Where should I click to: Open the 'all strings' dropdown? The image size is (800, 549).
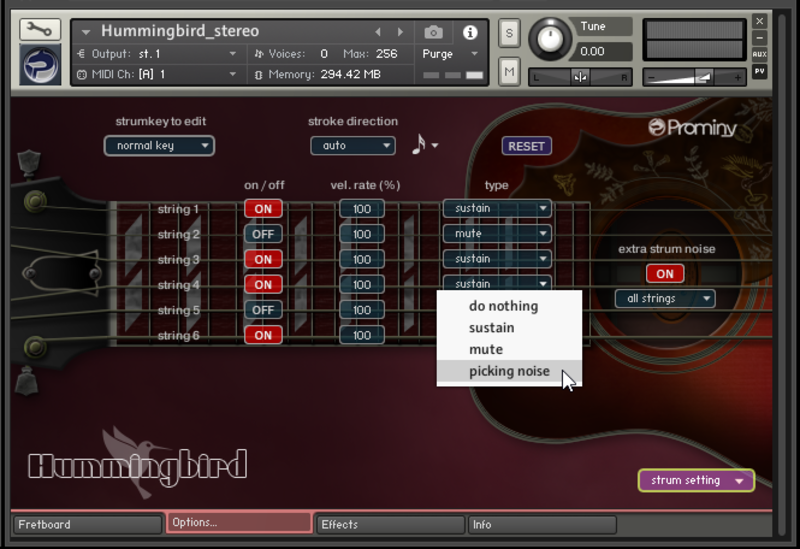(x=665, y=298)
